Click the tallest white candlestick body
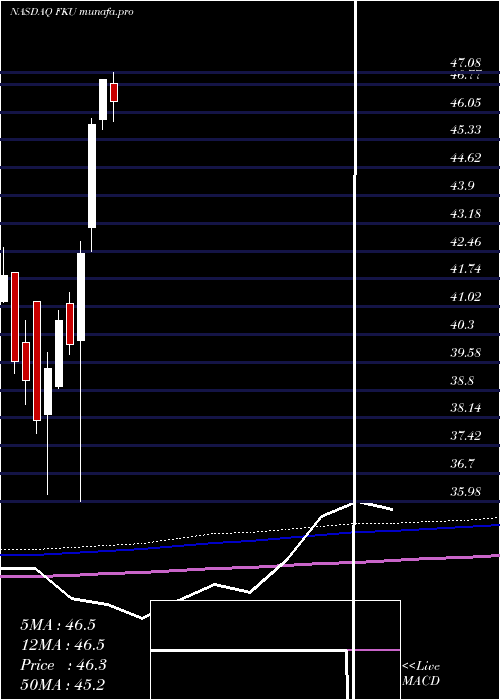Screen dimensions: 500x700 click(92, 176)
